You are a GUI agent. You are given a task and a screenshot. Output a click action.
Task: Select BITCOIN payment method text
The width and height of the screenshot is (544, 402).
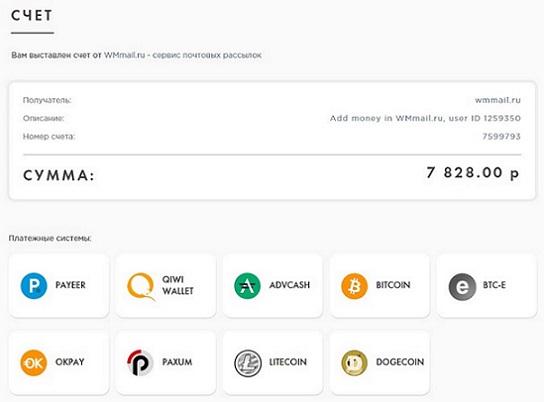click(393, 285)
